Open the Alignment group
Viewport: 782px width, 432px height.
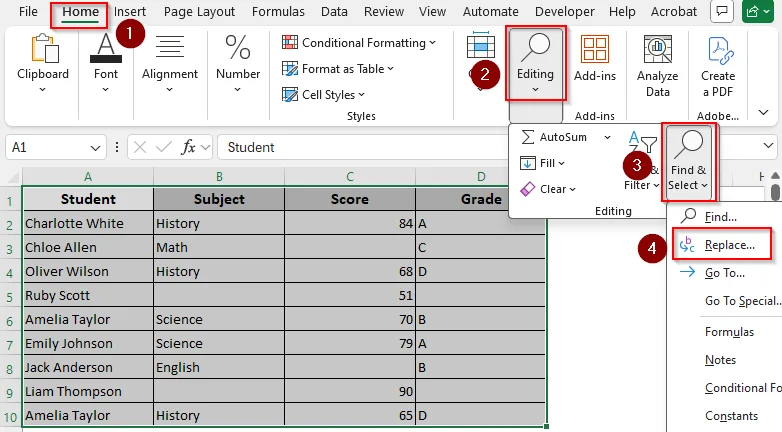[x=170, y=63]
